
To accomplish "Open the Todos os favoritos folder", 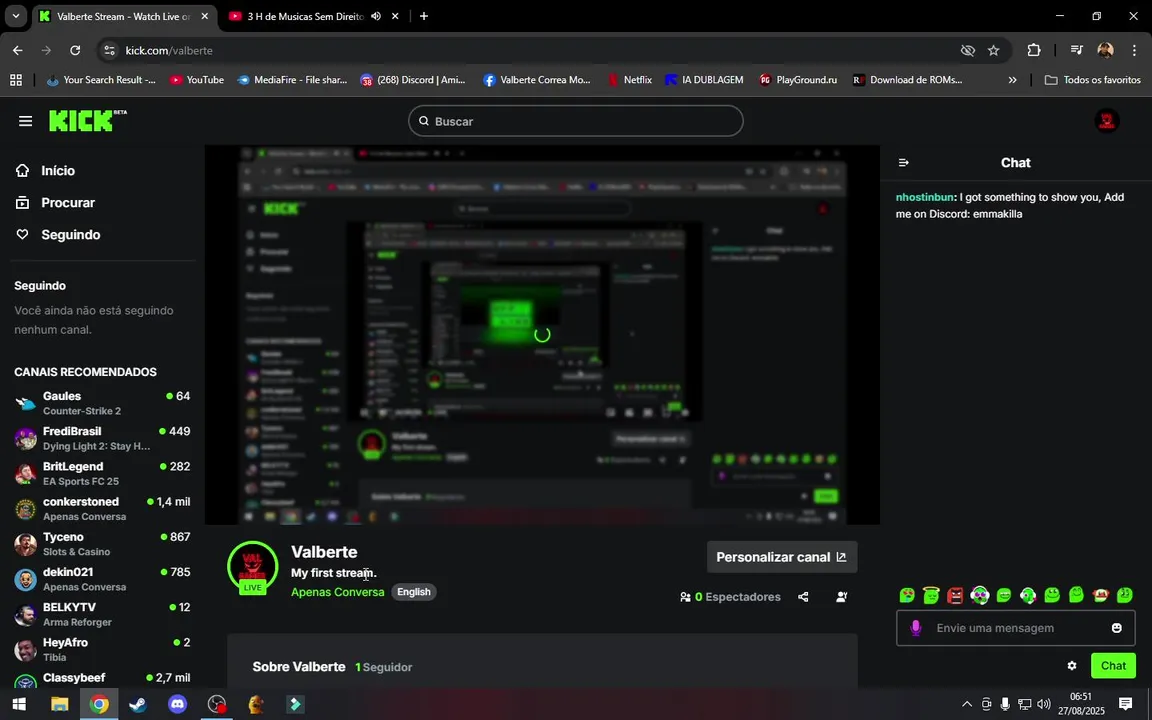I will pyautogui.click(x=1092, y=80).
